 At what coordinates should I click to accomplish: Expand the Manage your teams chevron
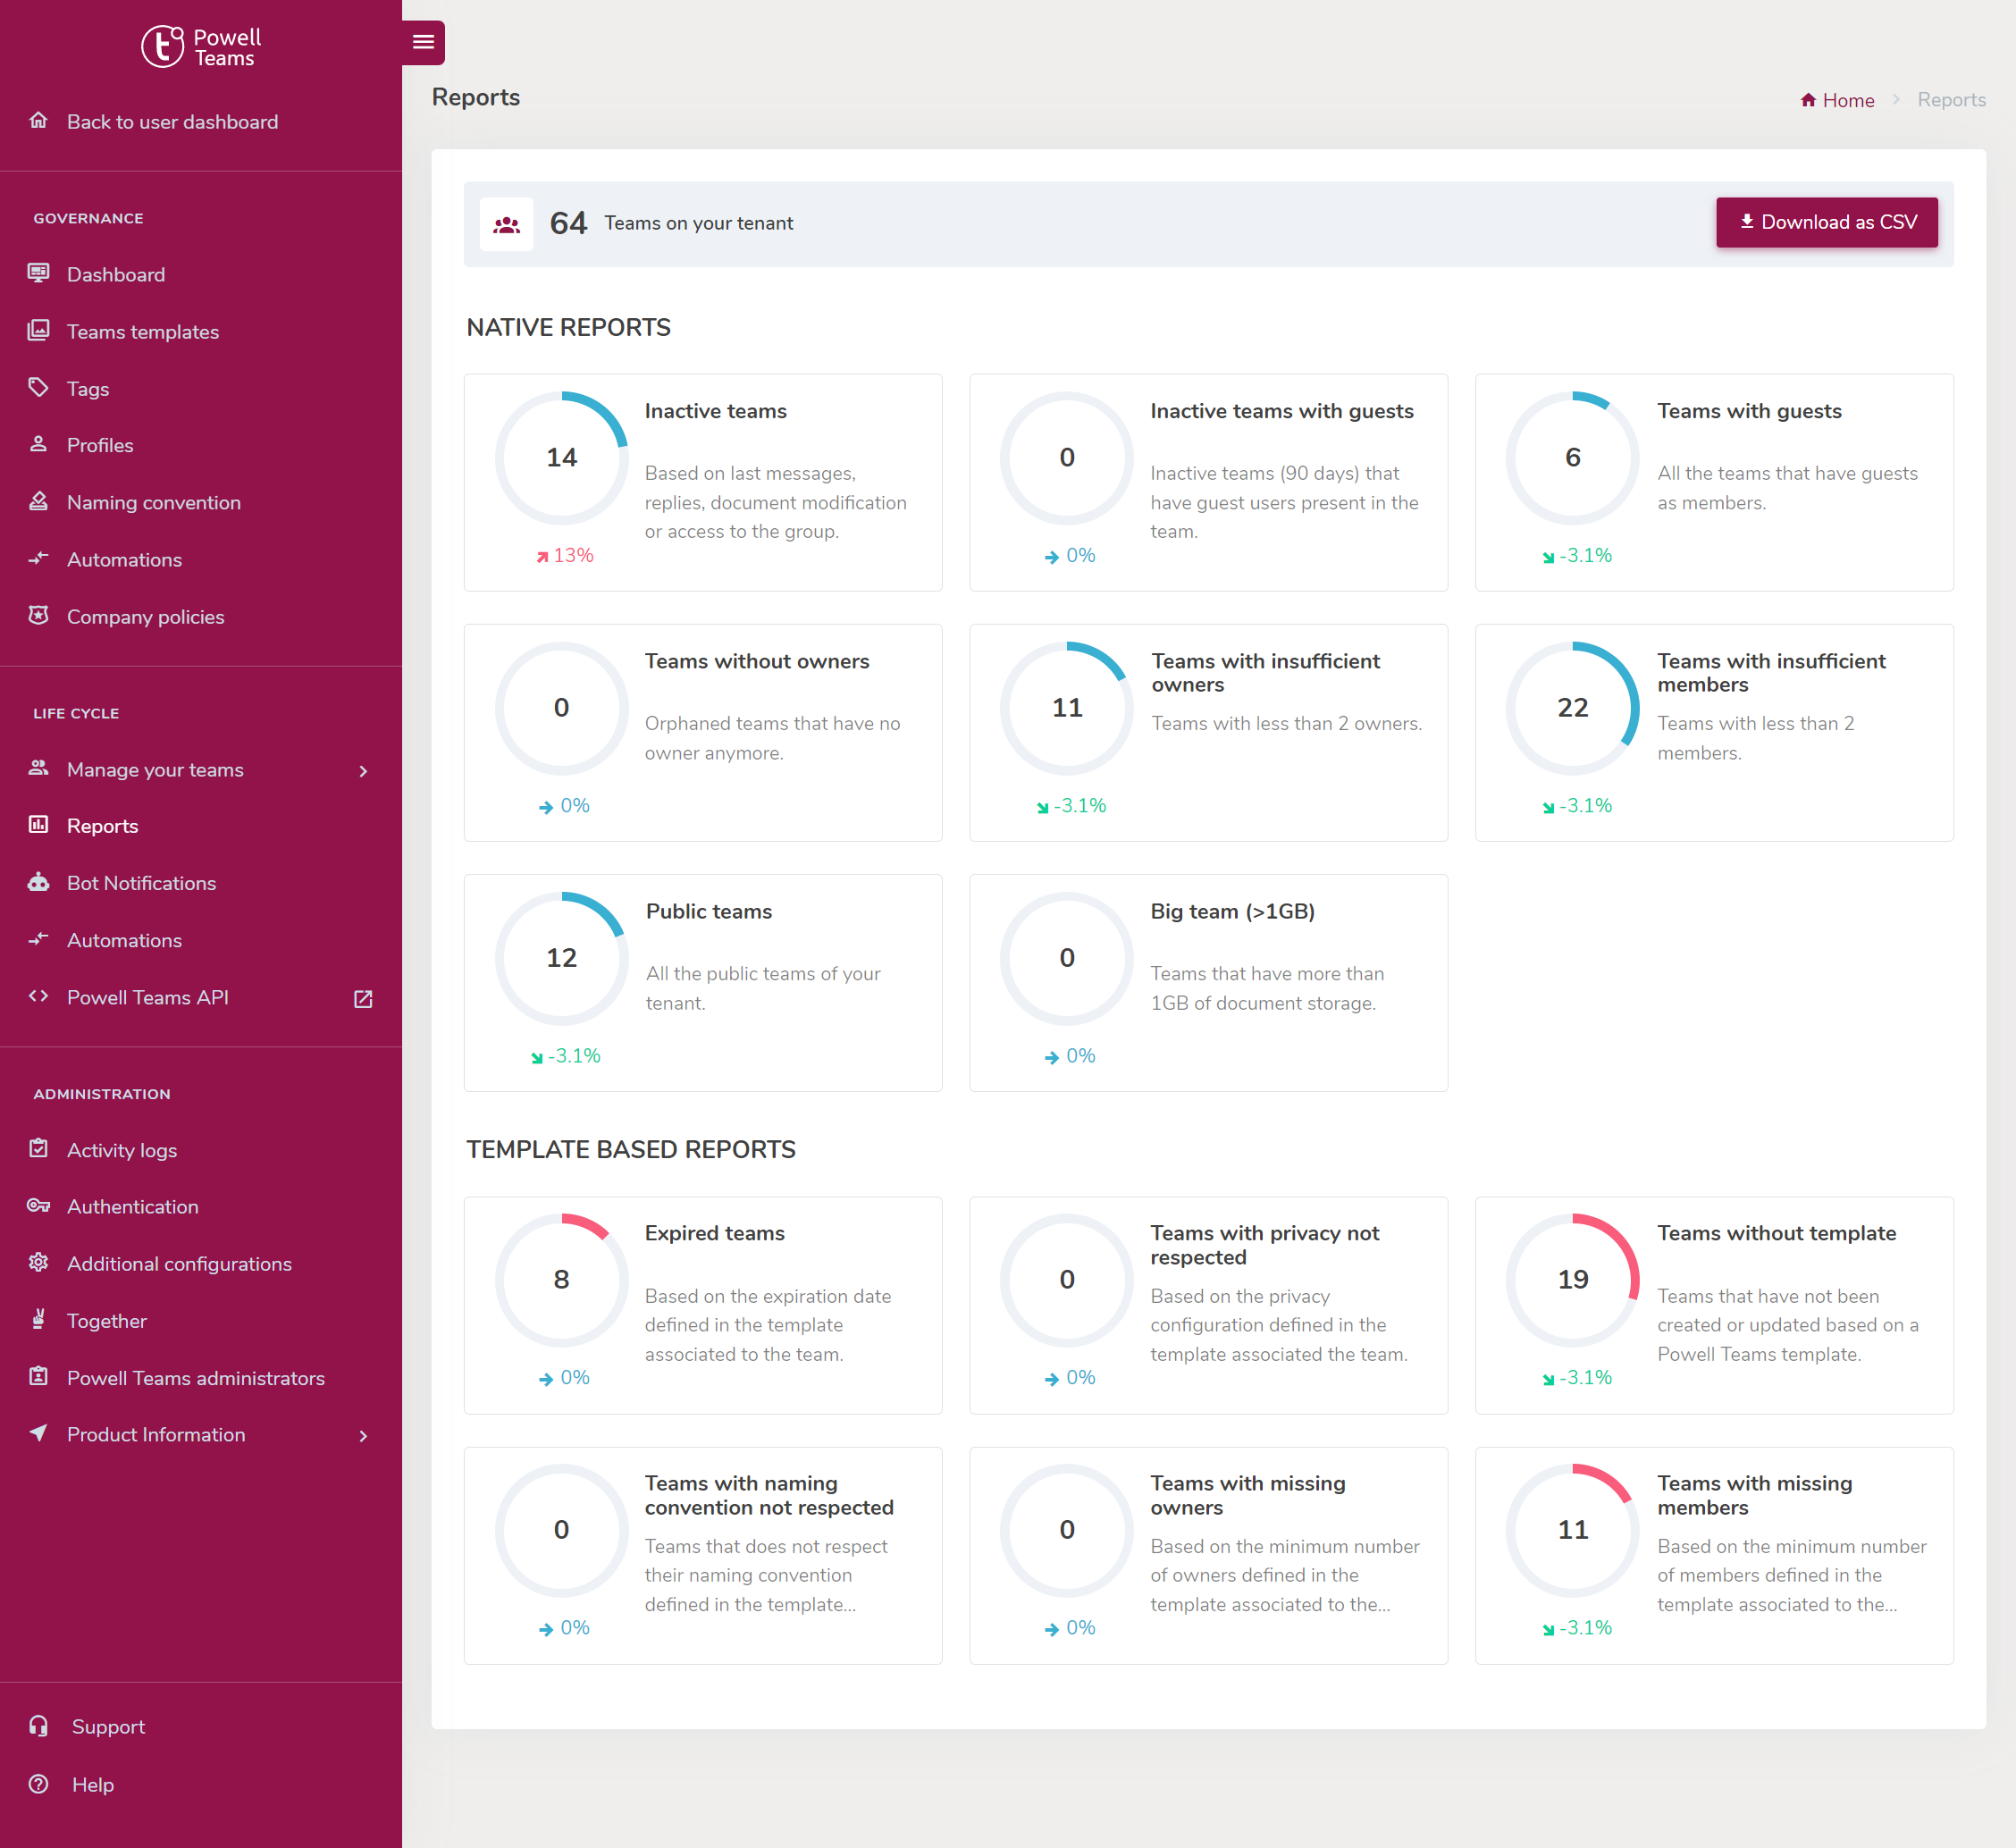[363, 771]
